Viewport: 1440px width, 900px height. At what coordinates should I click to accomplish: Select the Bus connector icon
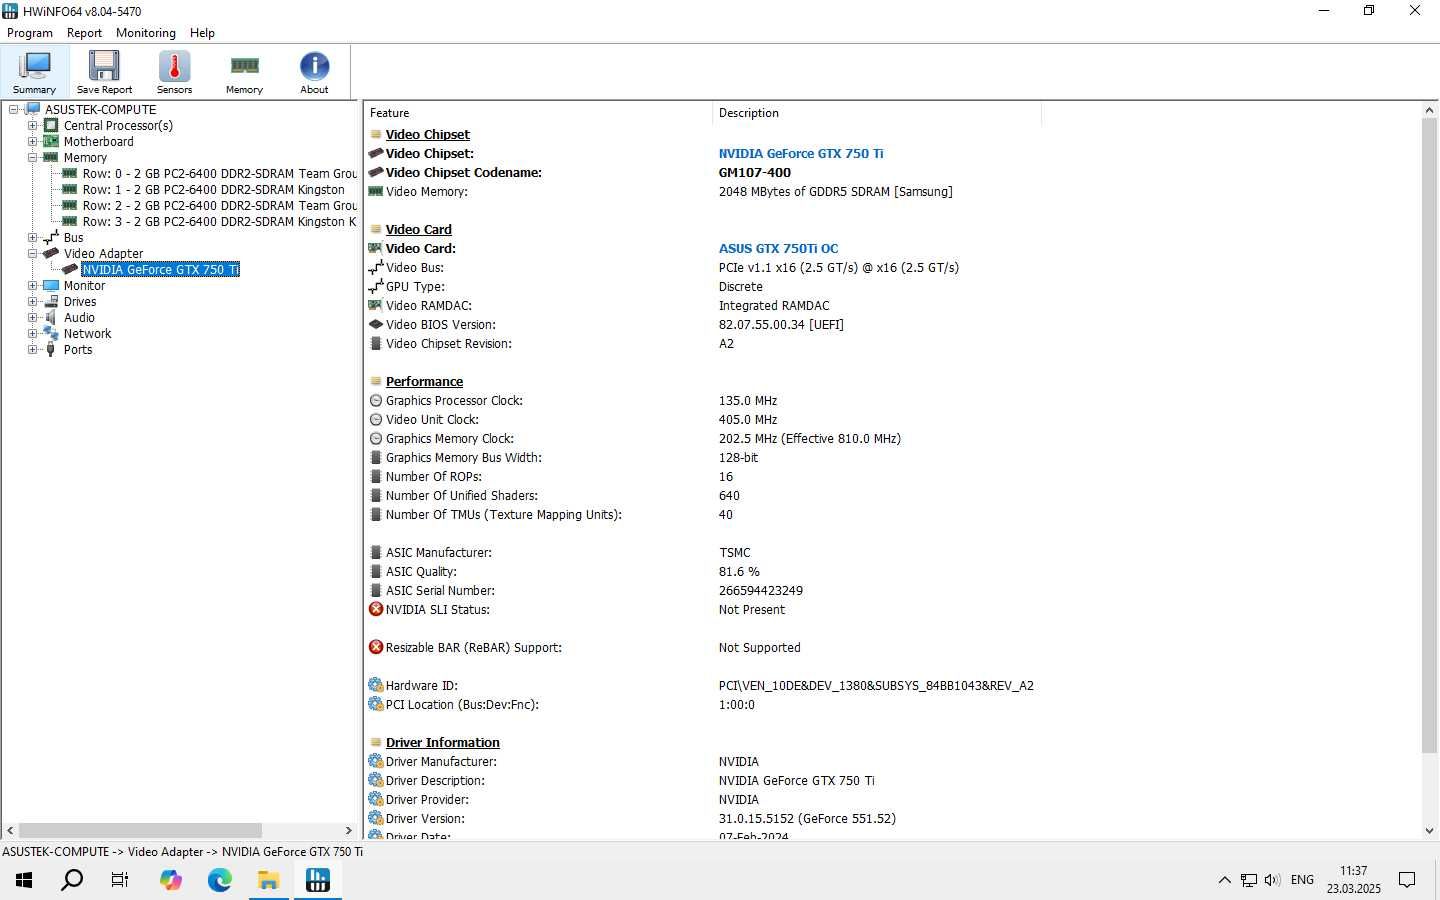51,238
